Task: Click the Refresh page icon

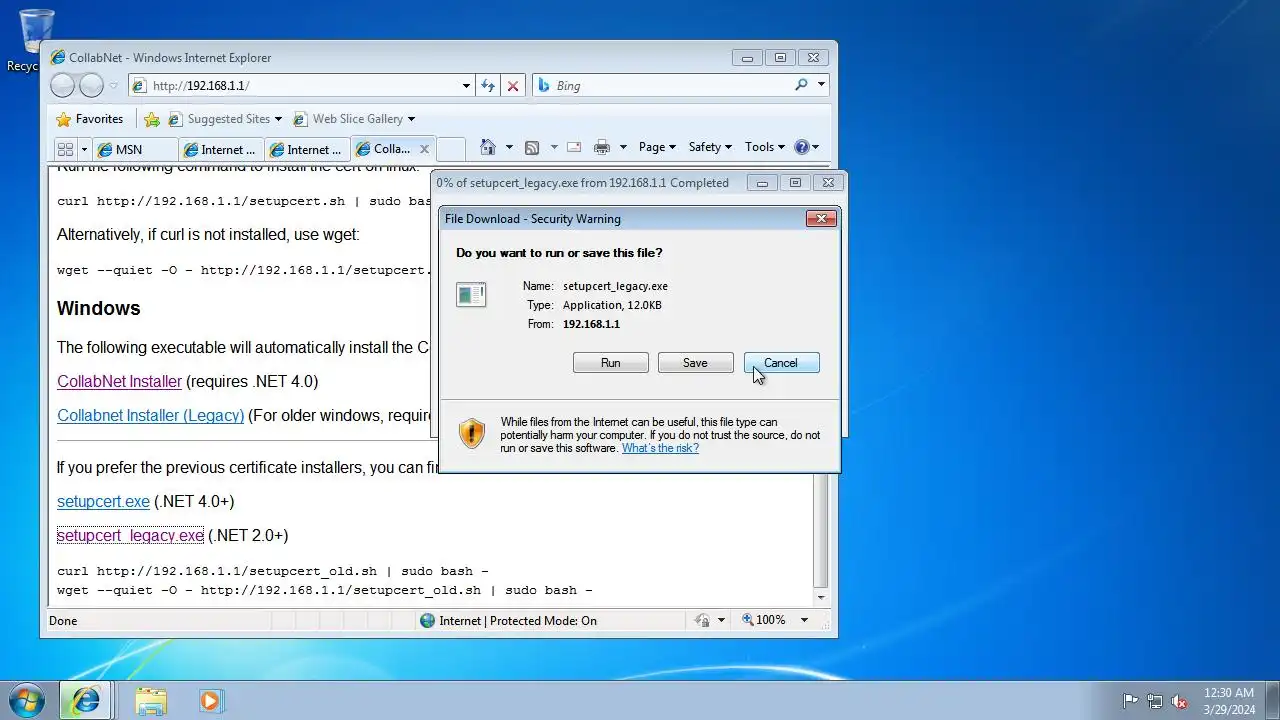Action: point(488,86)
